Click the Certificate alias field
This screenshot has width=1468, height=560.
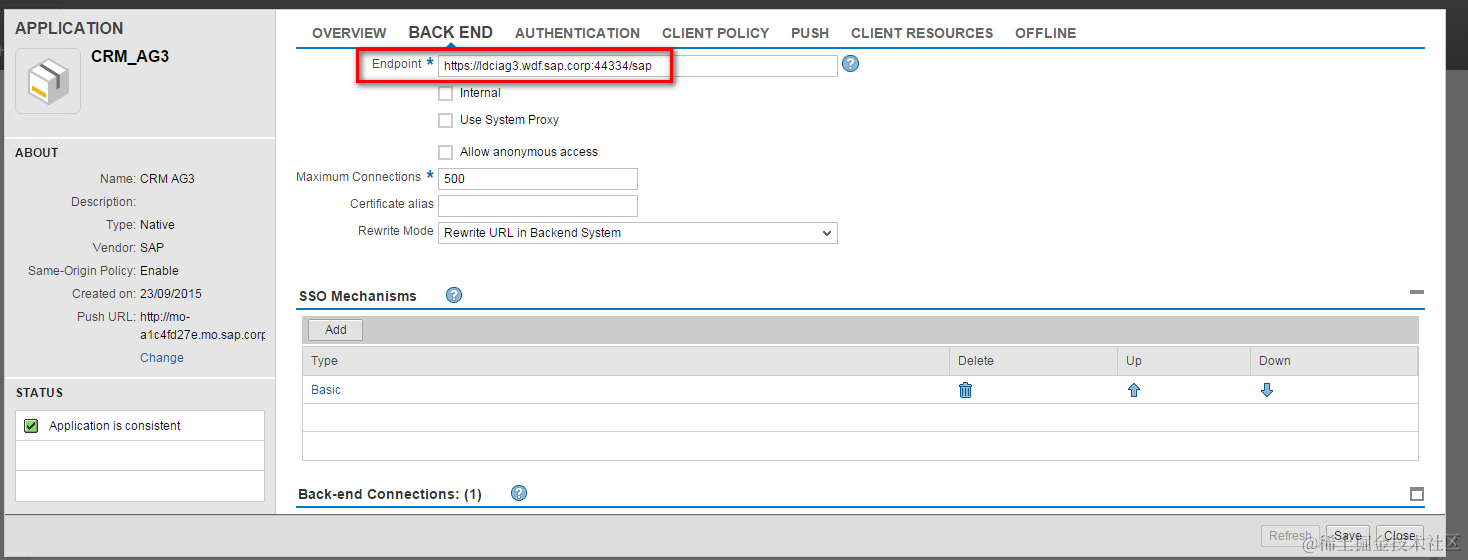[538, 206]
